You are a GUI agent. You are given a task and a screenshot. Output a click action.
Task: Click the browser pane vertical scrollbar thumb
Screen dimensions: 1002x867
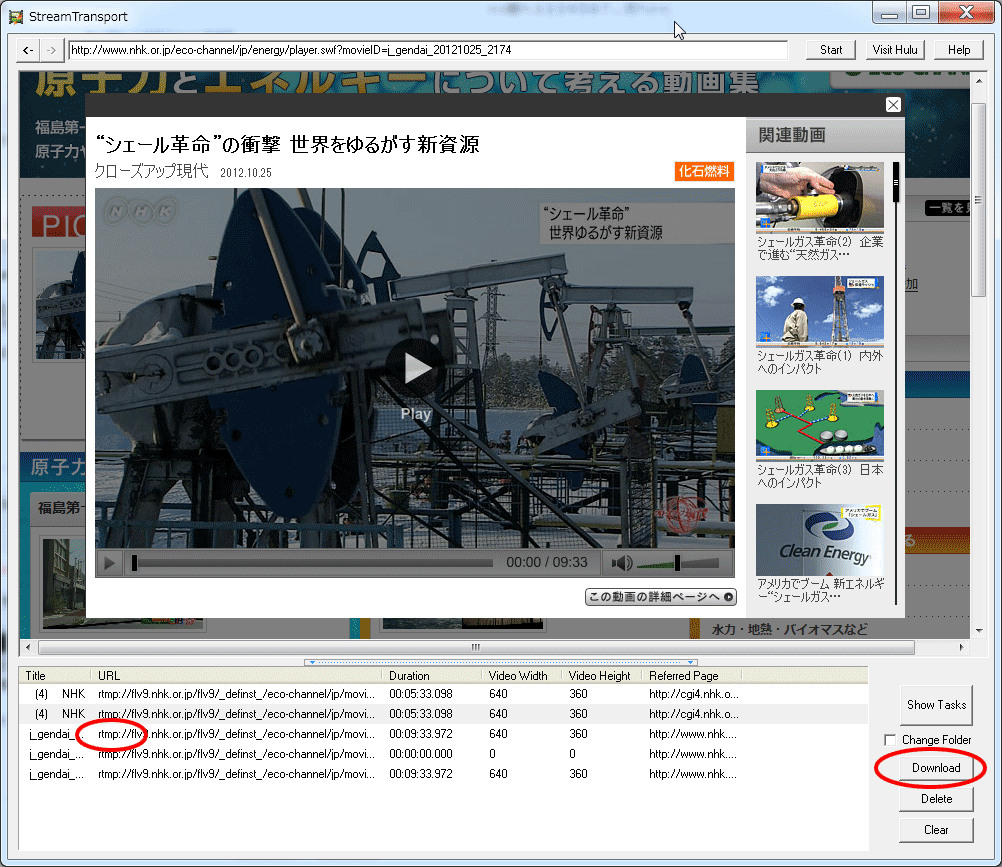(978, 200)
